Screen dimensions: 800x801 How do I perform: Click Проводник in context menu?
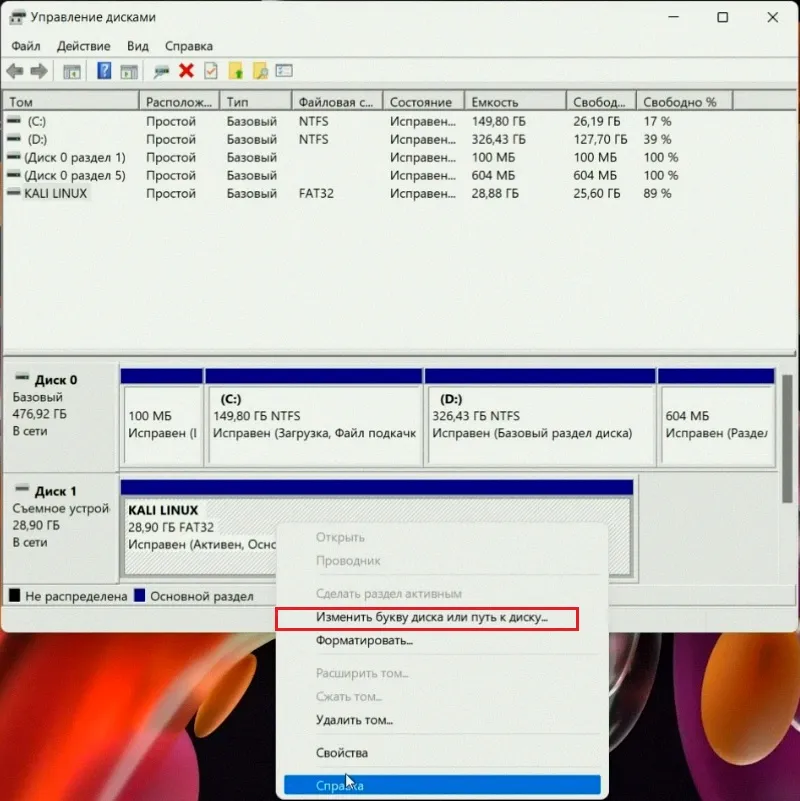[442, 560]
